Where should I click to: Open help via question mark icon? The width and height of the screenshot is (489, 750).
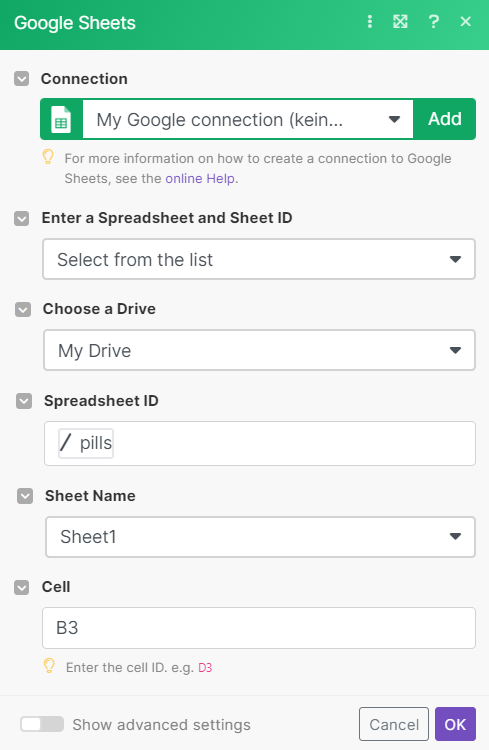(x=433, y=22)
